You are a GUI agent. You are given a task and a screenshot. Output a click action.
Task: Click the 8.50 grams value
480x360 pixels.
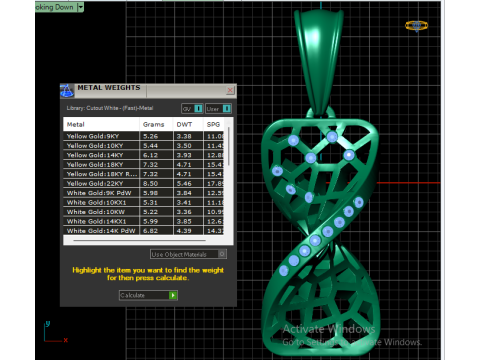[150, 184]
